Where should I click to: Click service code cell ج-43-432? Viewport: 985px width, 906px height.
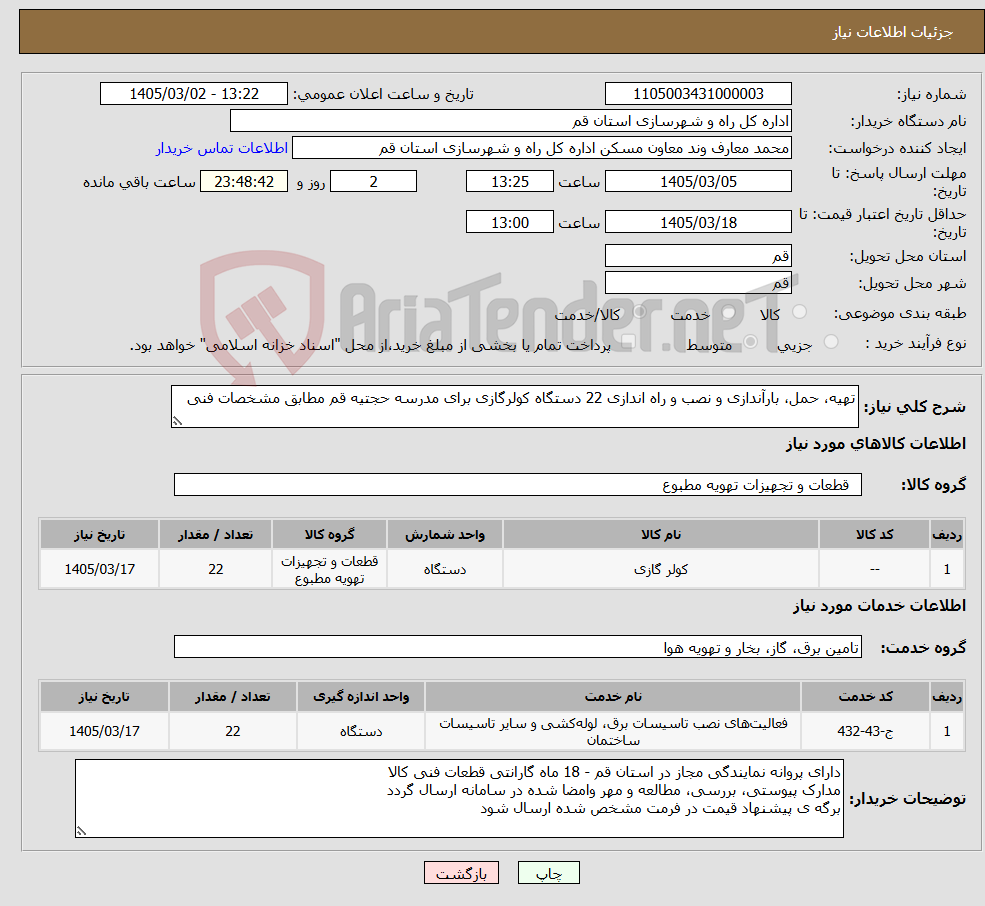coord(866,731)
